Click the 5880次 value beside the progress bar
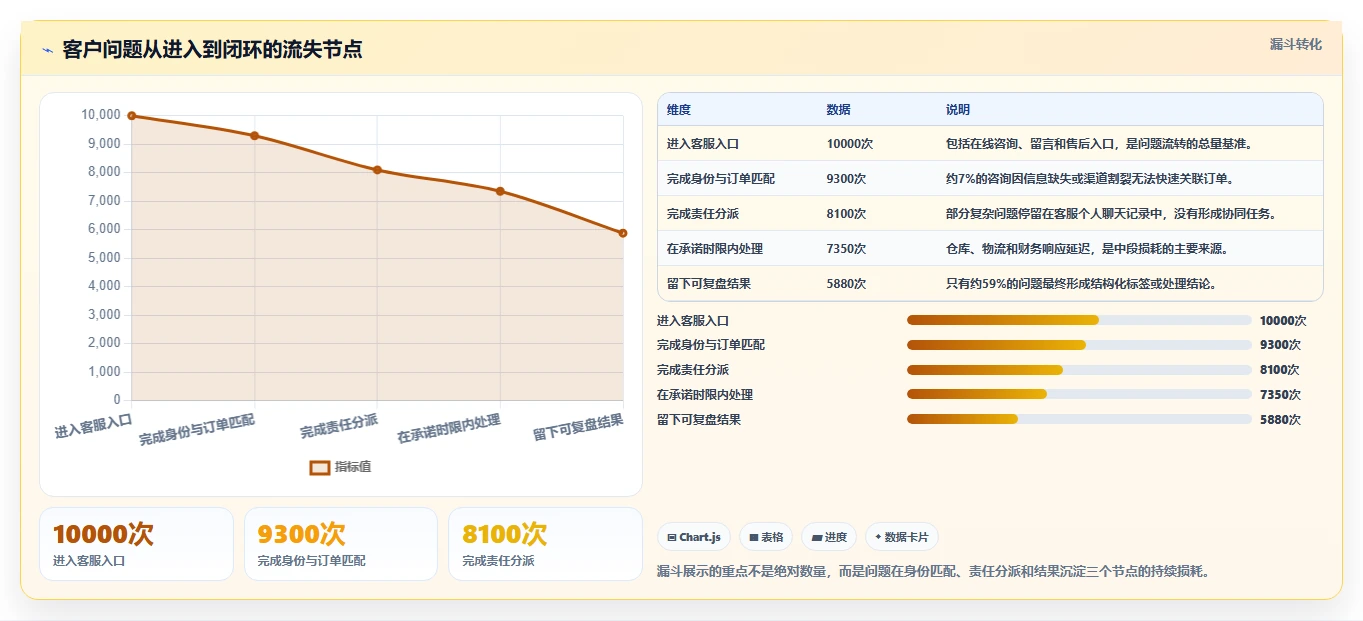This screenshot has width=1363, height=621. [x=1280, y=420]
